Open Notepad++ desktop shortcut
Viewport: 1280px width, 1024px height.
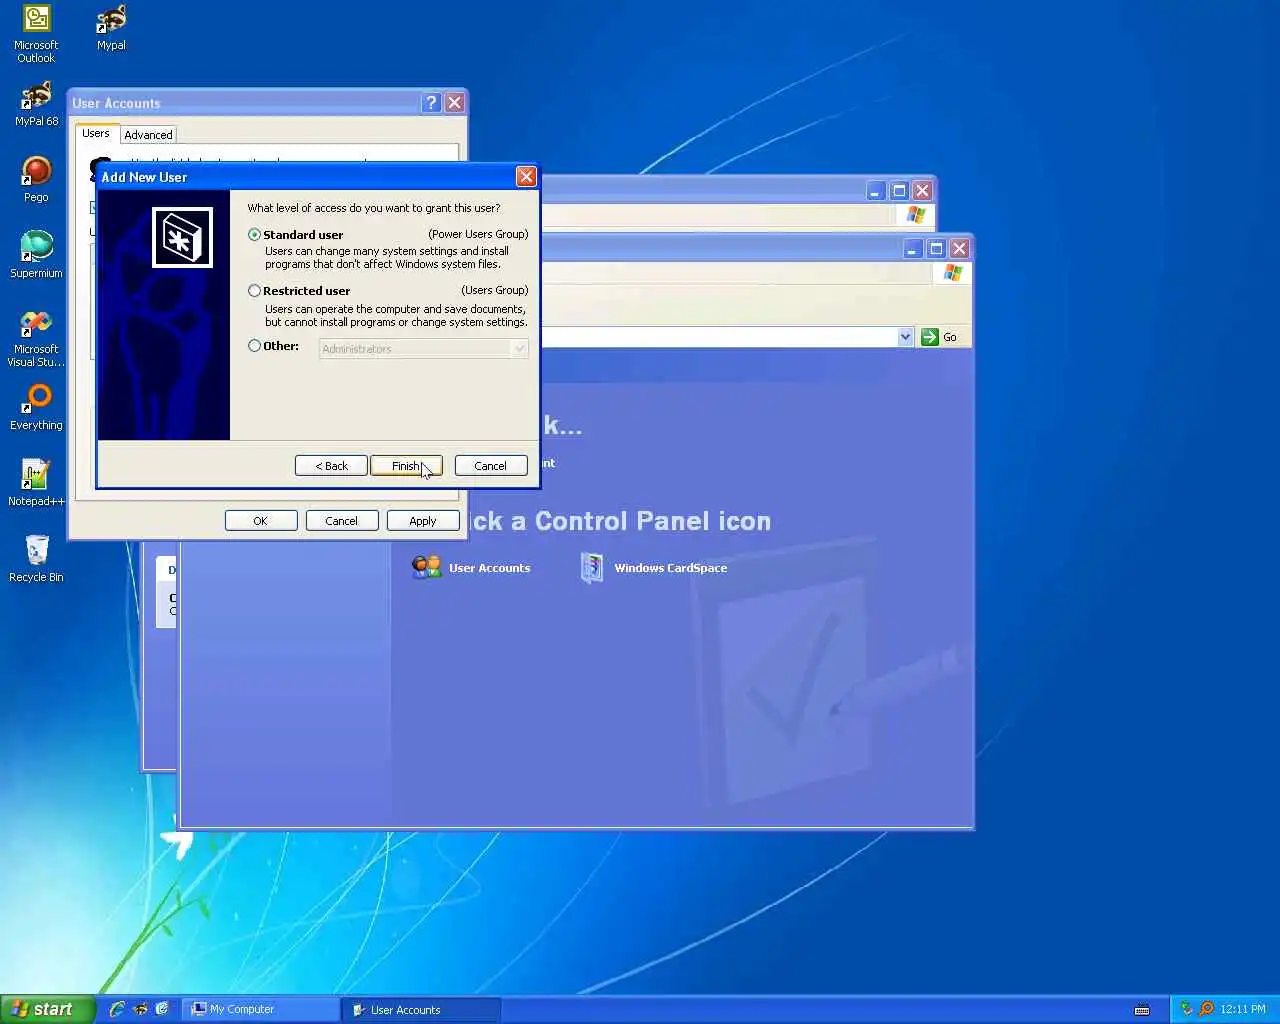click(36, 483)
